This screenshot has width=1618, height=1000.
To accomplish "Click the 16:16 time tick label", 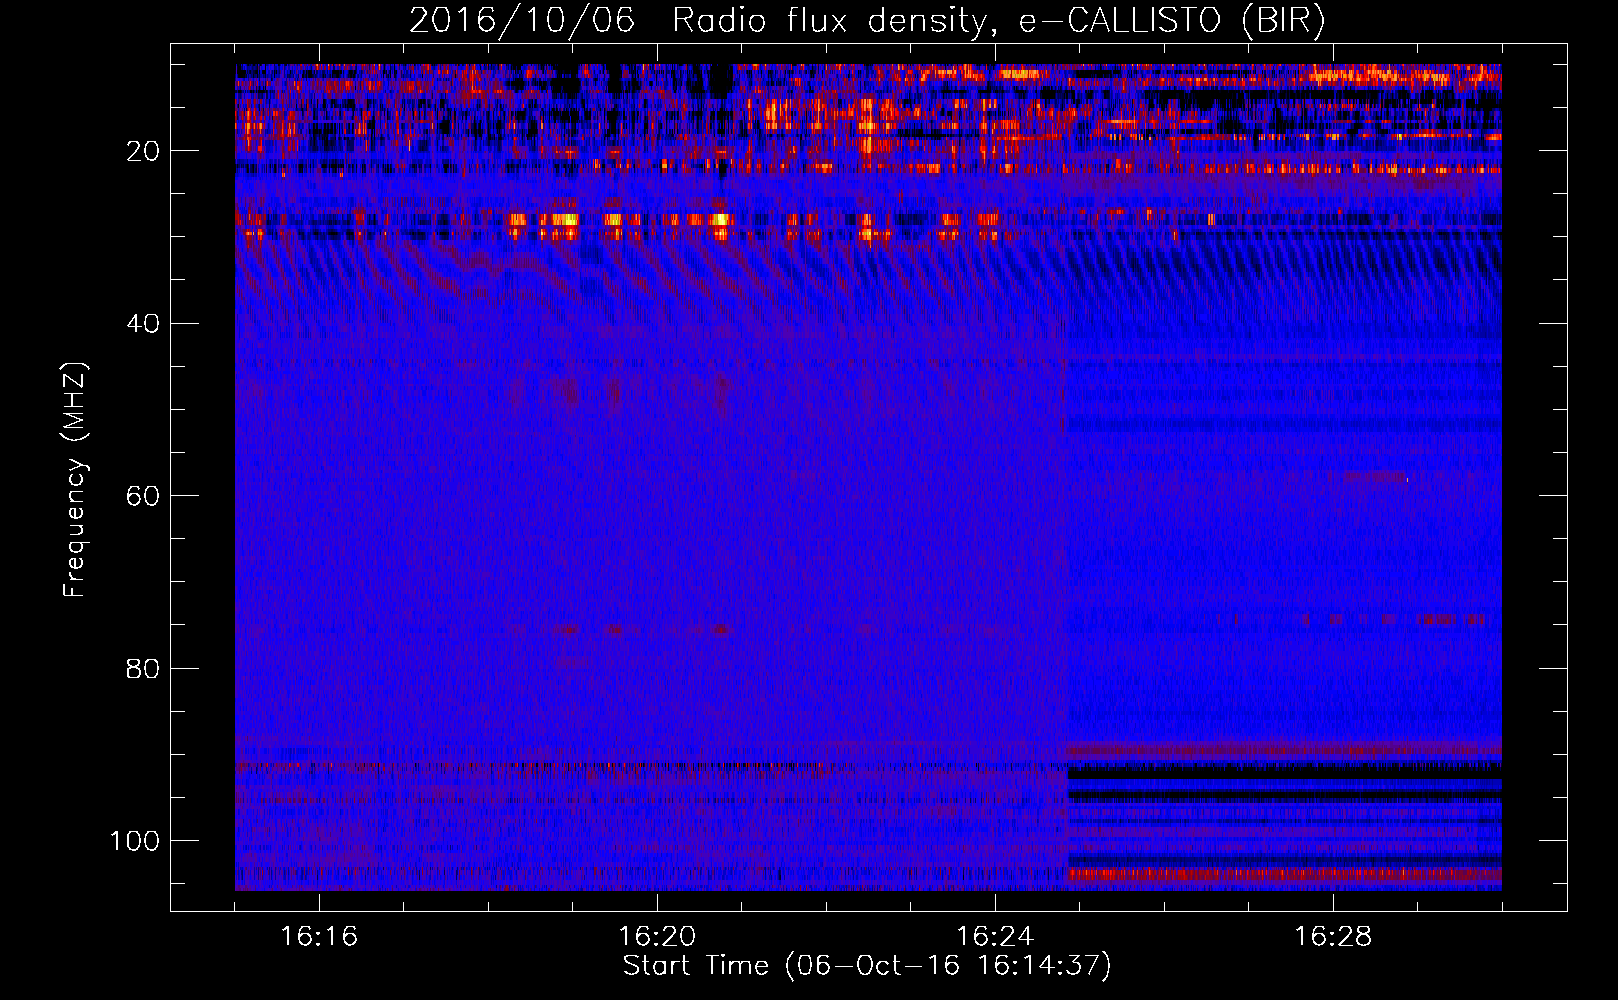I will (319, 937).
